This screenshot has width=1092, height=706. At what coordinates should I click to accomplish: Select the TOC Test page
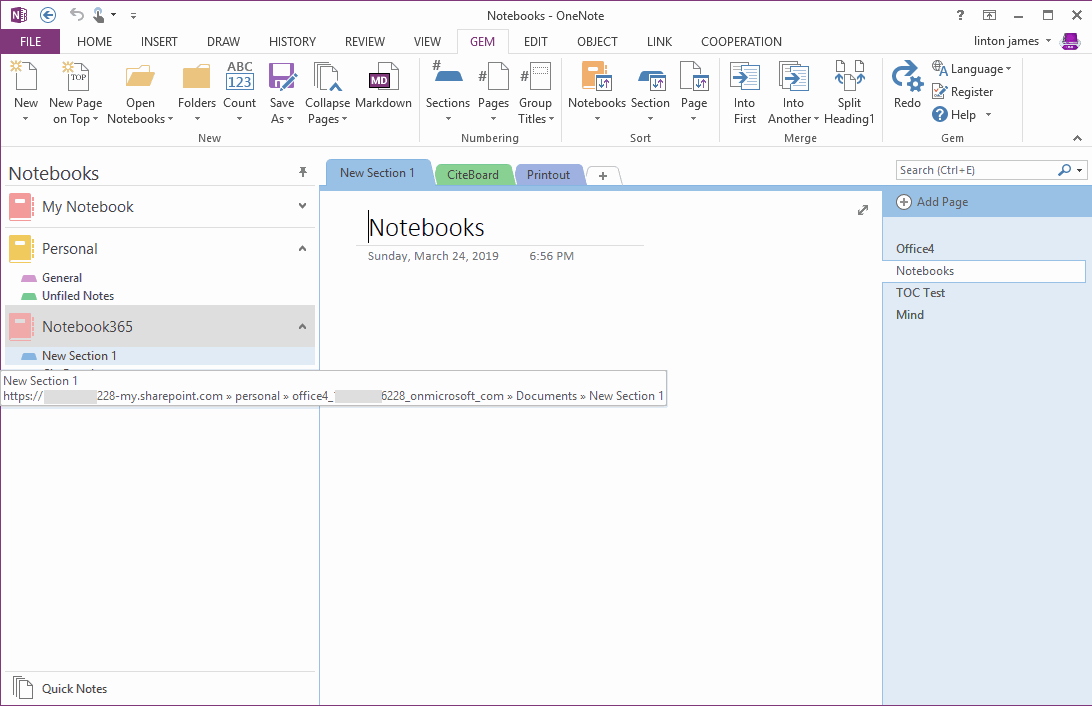pyautogui.click(x=920, y=293)
